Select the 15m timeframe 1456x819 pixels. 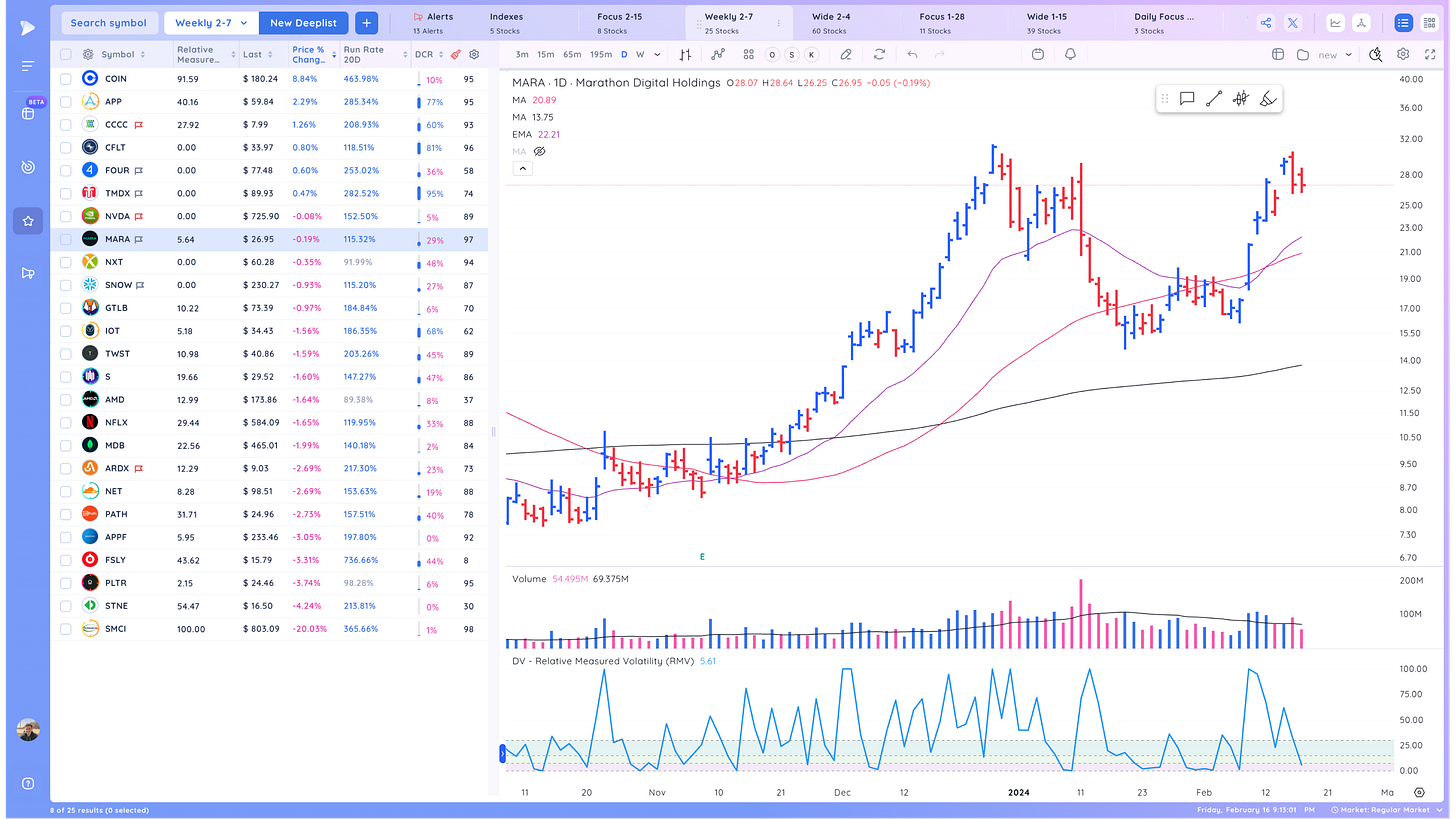pos(545,55)
